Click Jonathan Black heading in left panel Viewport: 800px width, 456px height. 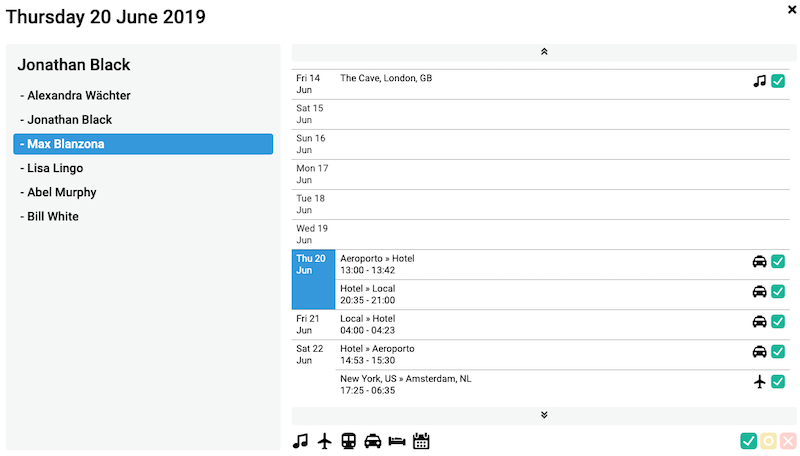[74, 65]
